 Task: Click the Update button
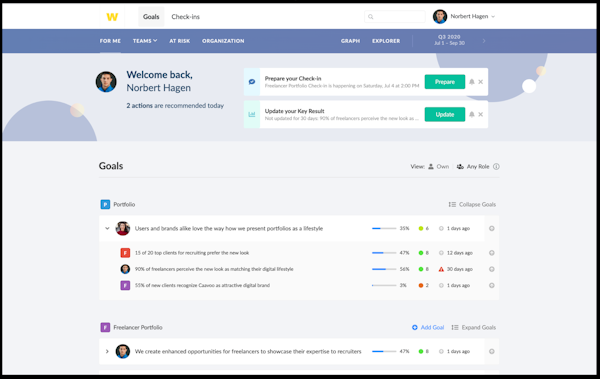445,114
